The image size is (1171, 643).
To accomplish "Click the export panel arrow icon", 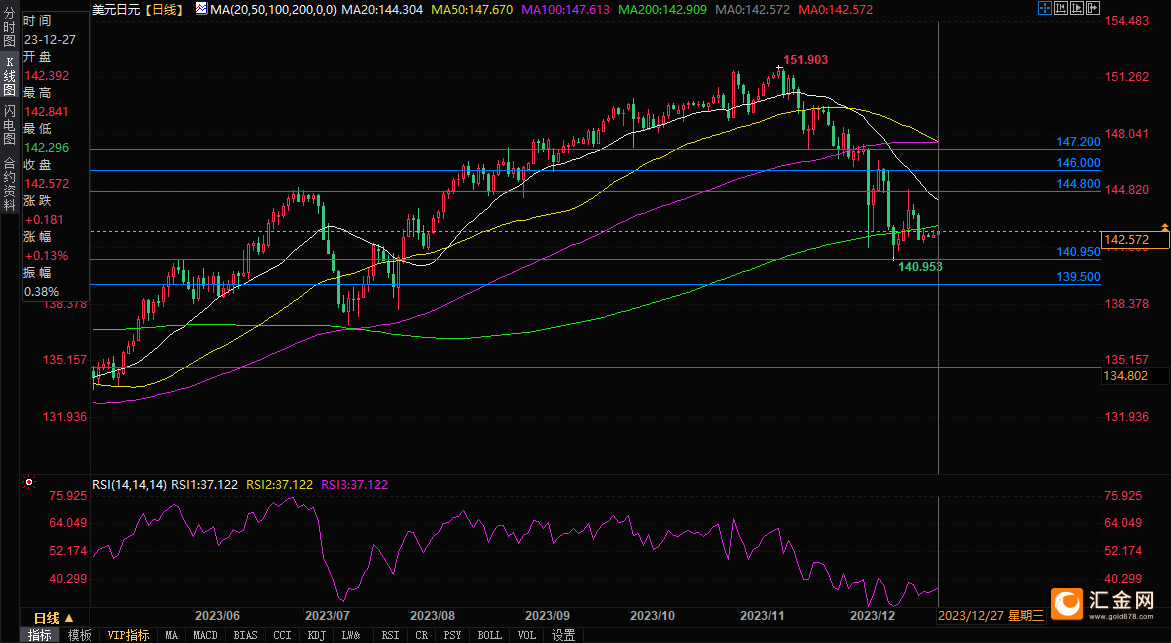I will 1093,8.
